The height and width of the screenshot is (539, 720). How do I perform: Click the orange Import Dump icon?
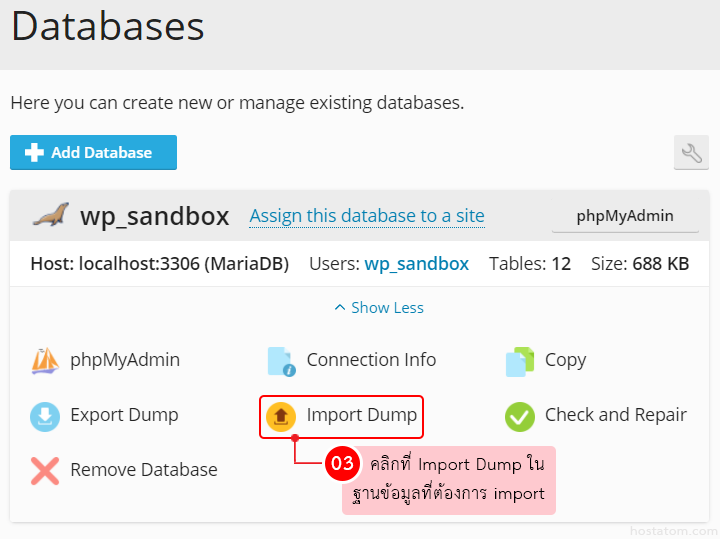(282, 416)
